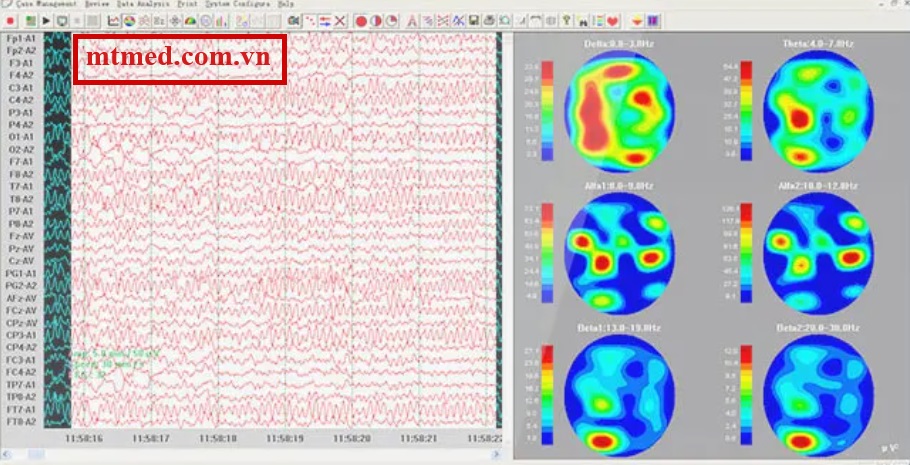
Task: Click the 11:58:17 time marker
Action: point(150,439)
